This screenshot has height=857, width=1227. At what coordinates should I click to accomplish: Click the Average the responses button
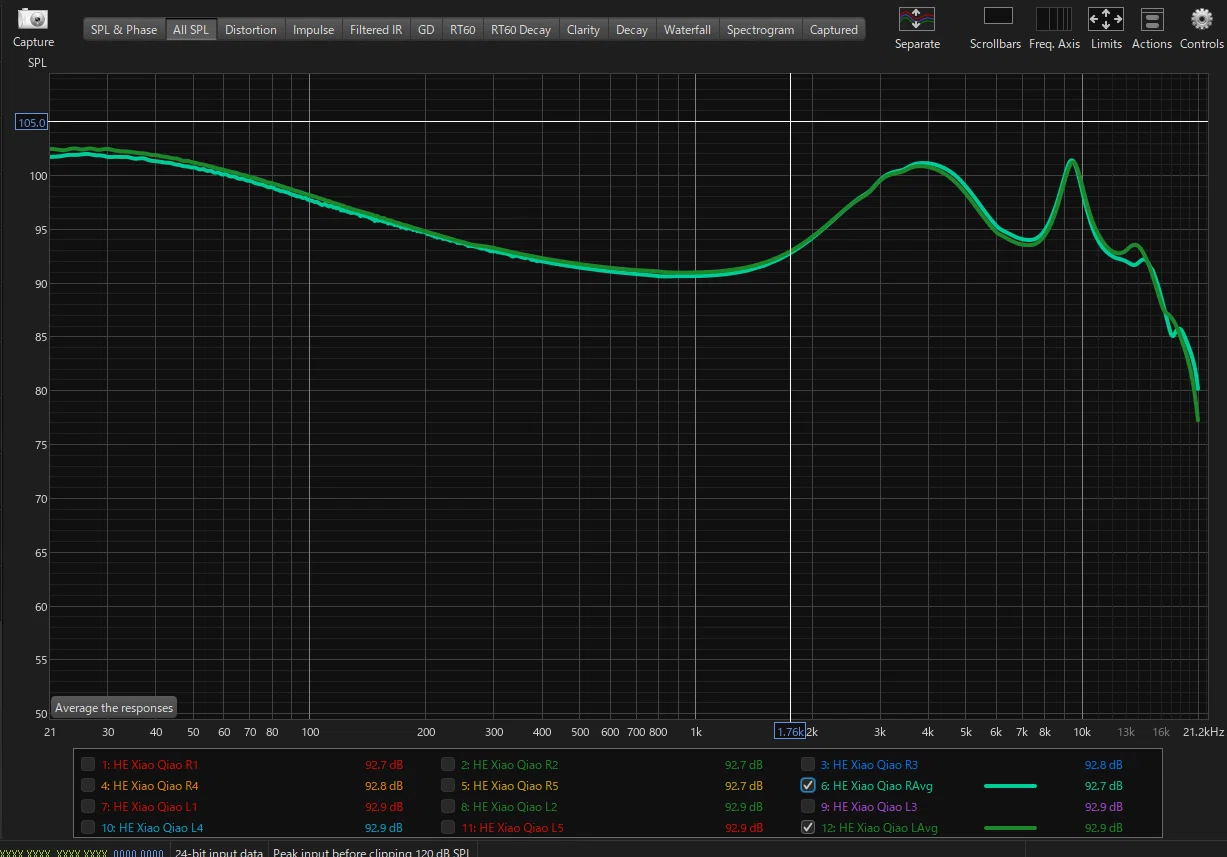coord(114,708)
